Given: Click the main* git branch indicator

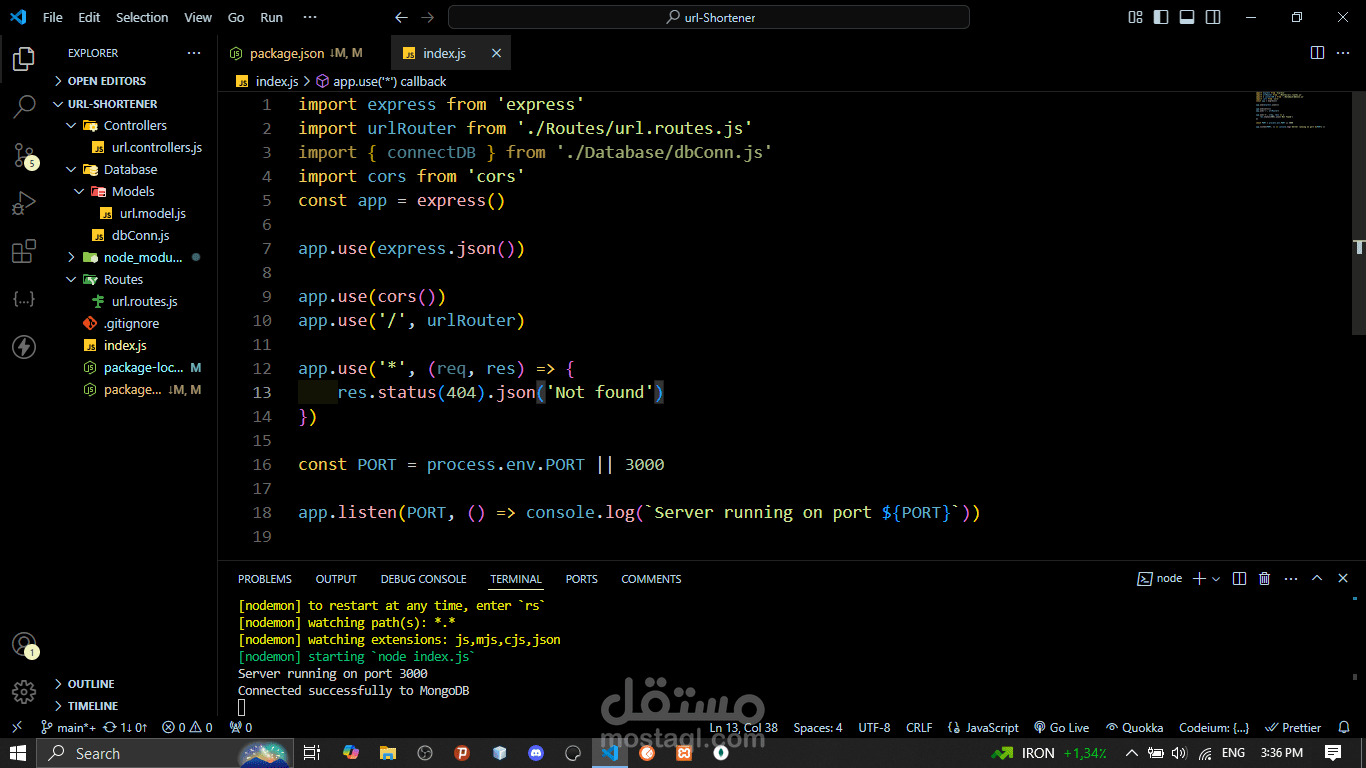Looking at the screenshot, I should [x=68, y=727].
